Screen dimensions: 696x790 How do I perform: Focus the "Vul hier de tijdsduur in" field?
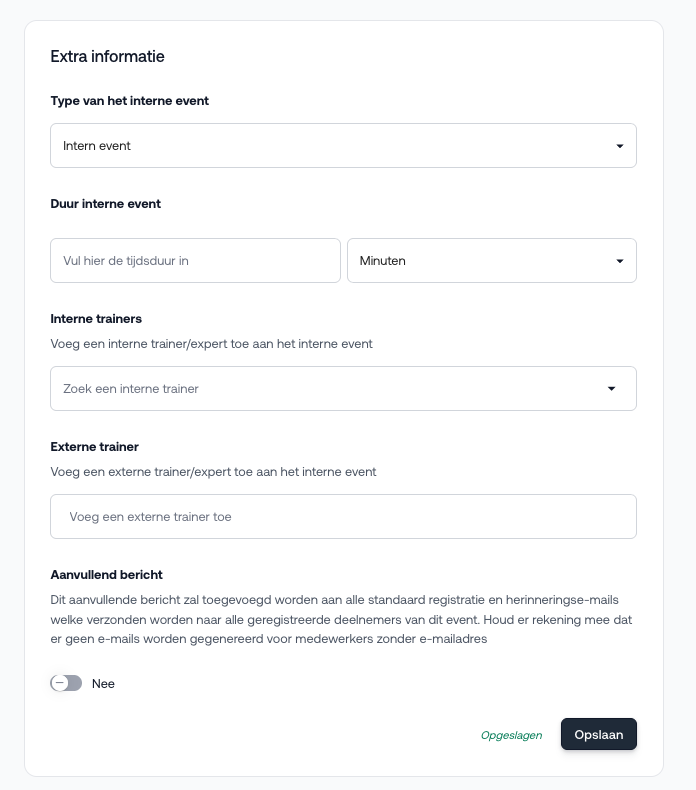[x=195, y=261]
